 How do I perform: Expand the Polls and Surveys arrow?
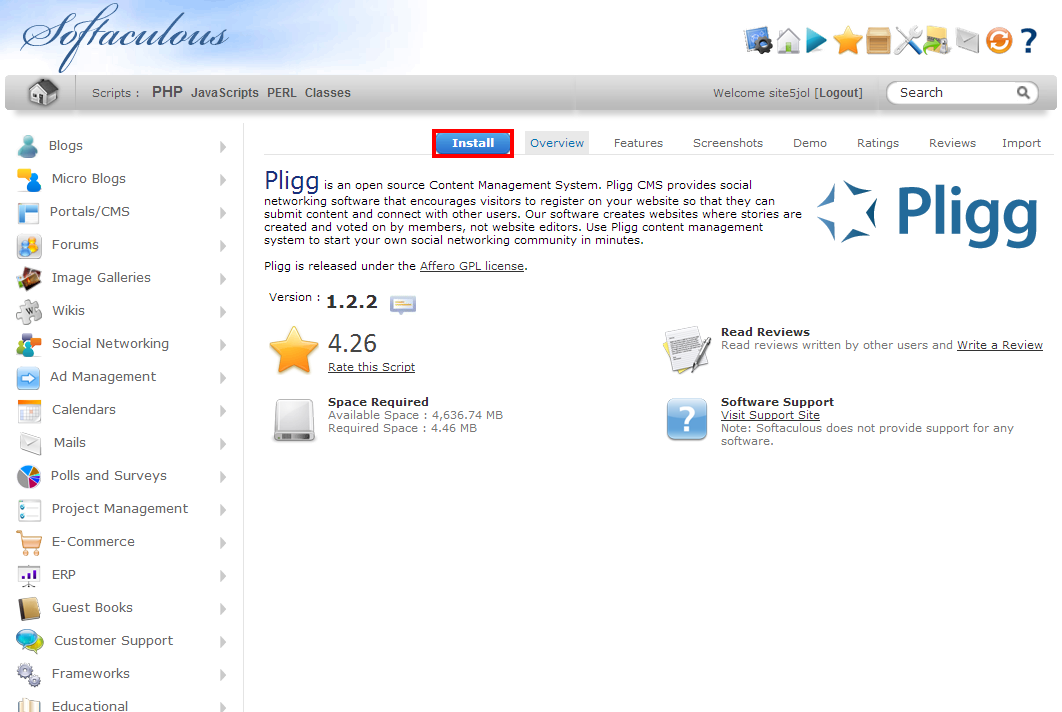coord(223,477)
